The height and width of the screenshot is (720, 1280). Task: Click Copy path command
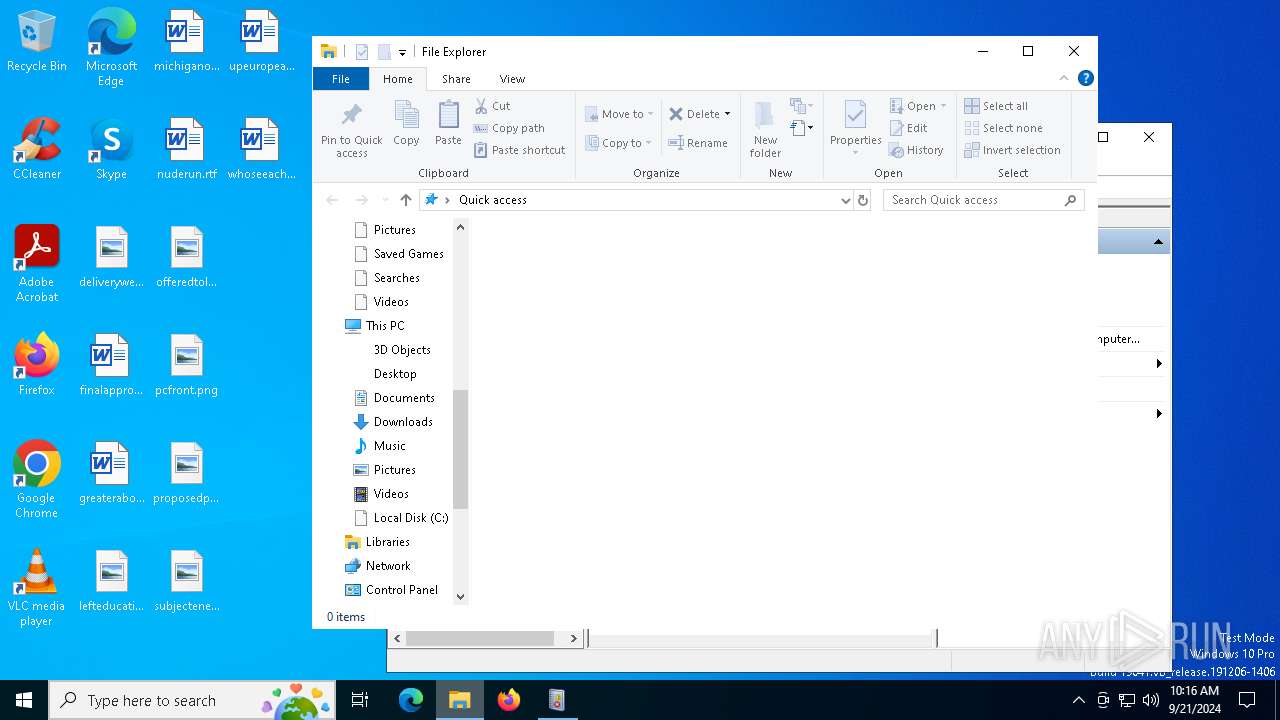pos(509,128)
